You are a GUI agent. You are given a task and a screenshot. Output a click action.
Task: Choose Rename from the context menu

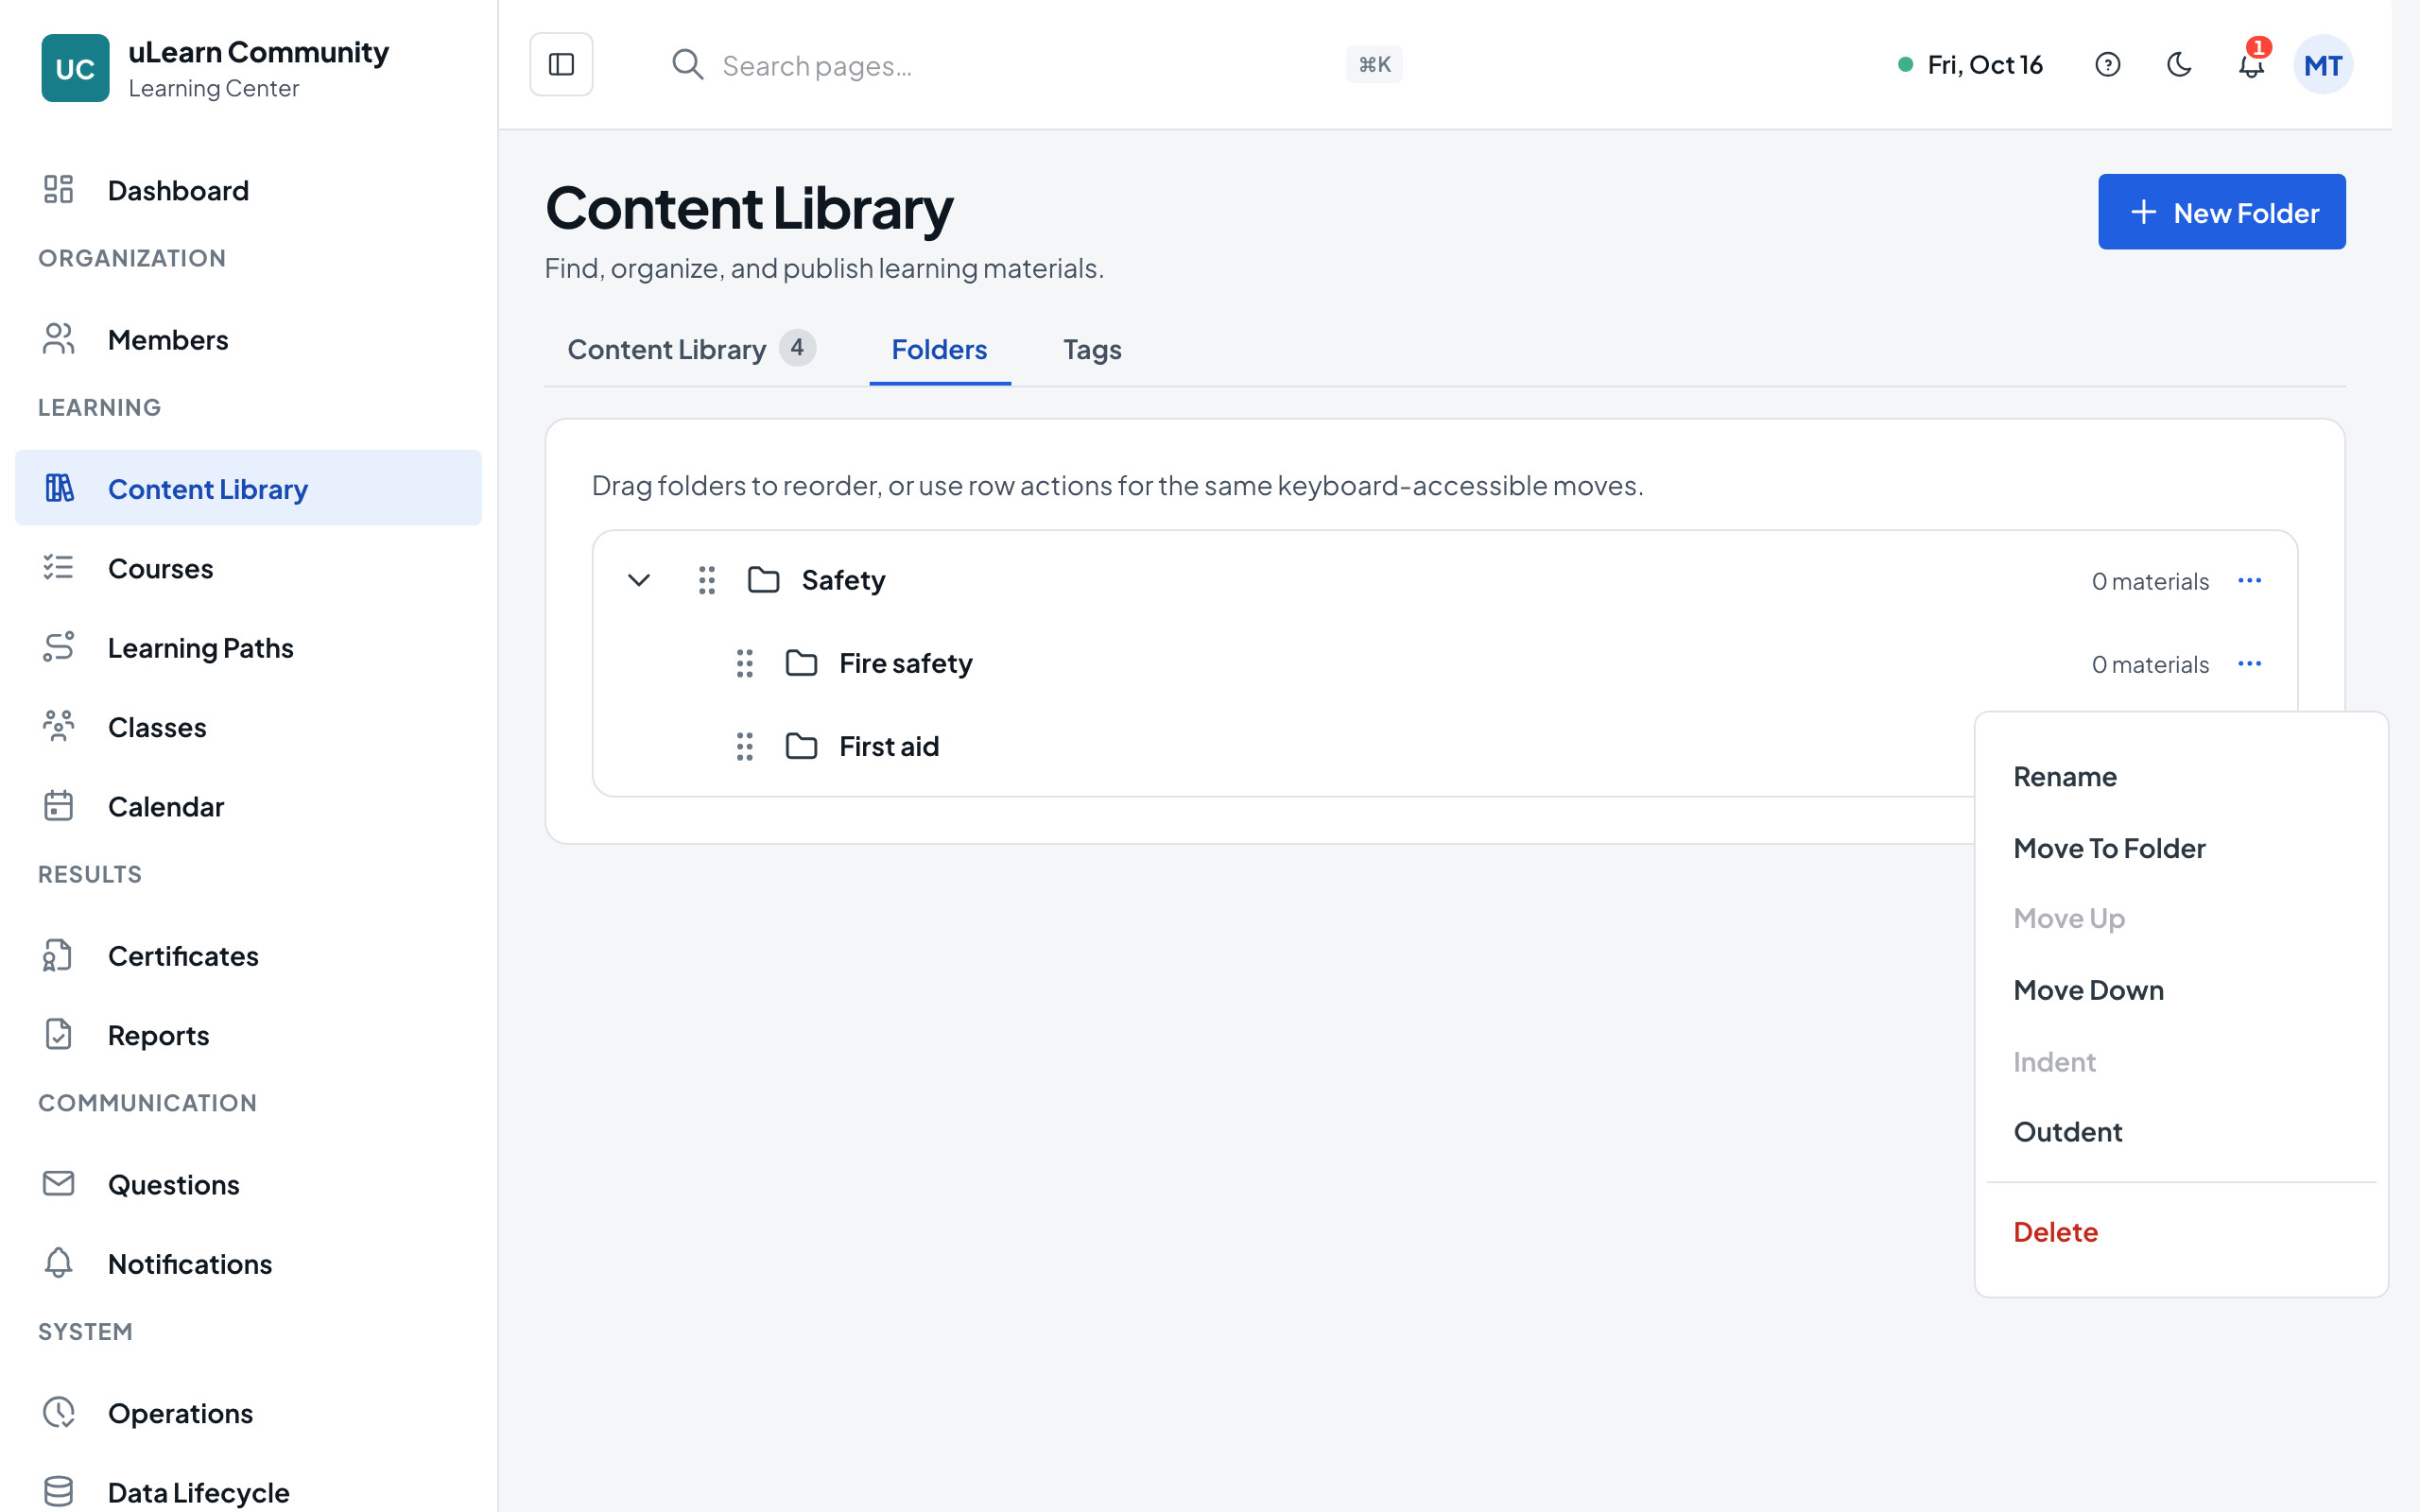point(2180,776)
